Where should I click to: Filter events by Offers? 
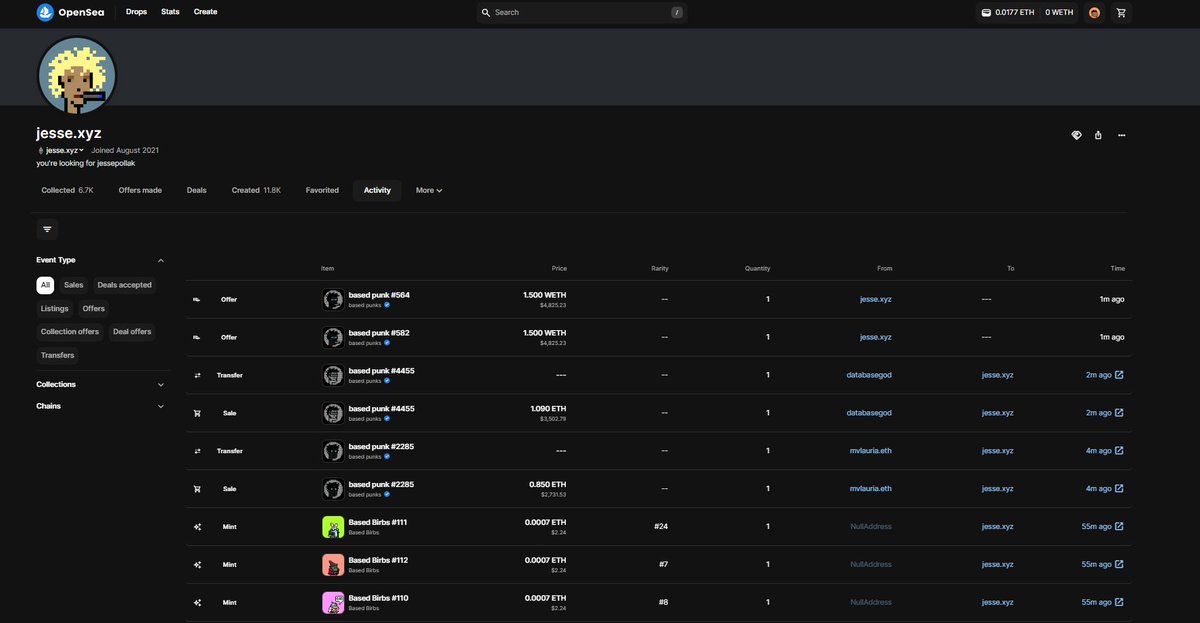[94, 309]
